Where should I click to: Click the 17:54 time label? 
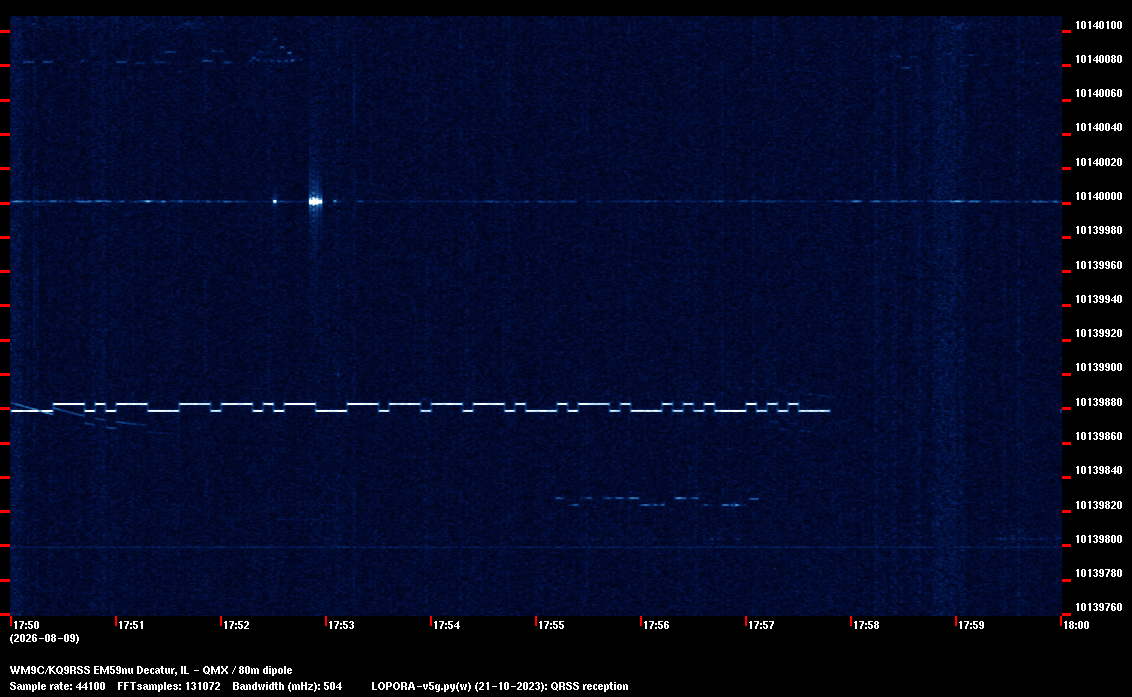tap(446, 625)
